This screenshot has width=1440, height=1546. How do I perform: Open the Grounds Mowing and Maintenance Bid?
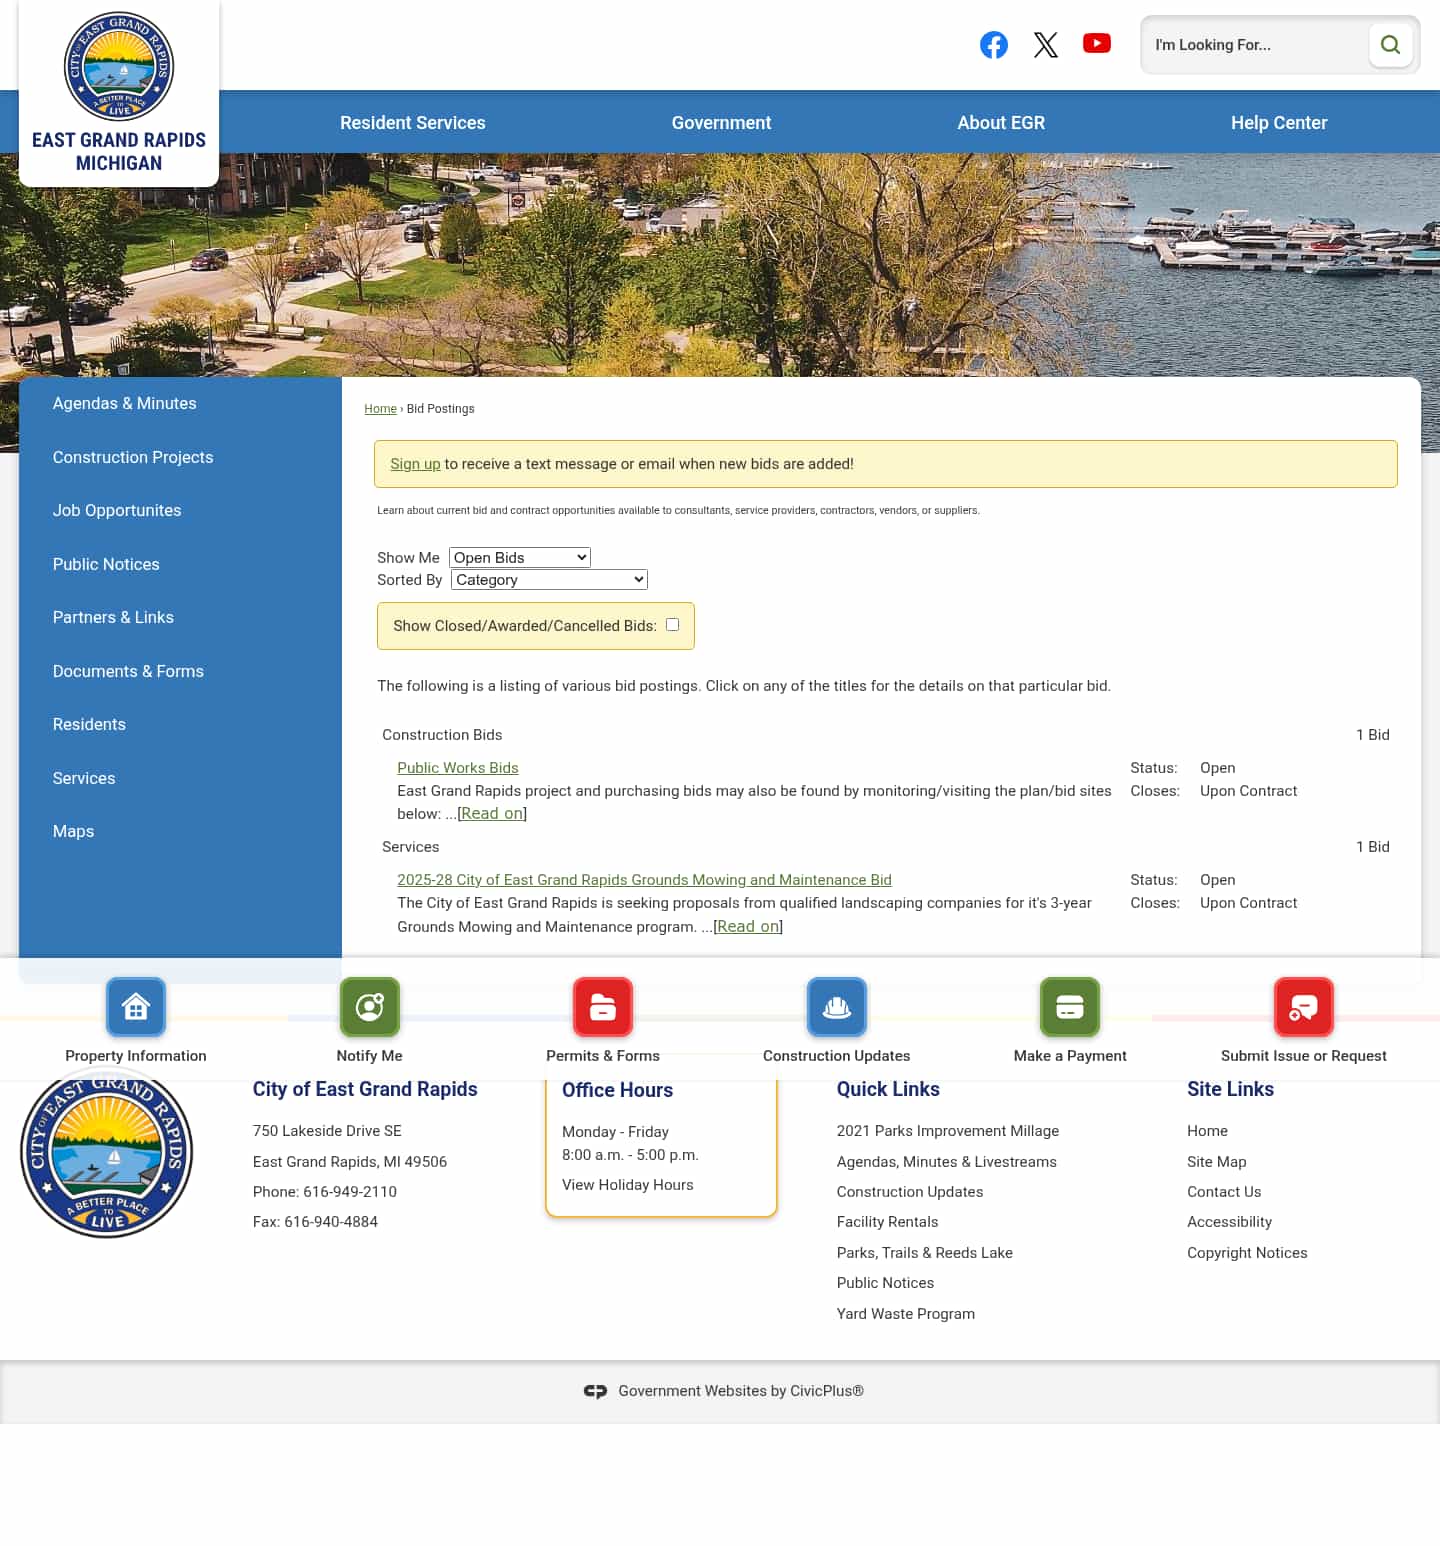coord(644,880)
